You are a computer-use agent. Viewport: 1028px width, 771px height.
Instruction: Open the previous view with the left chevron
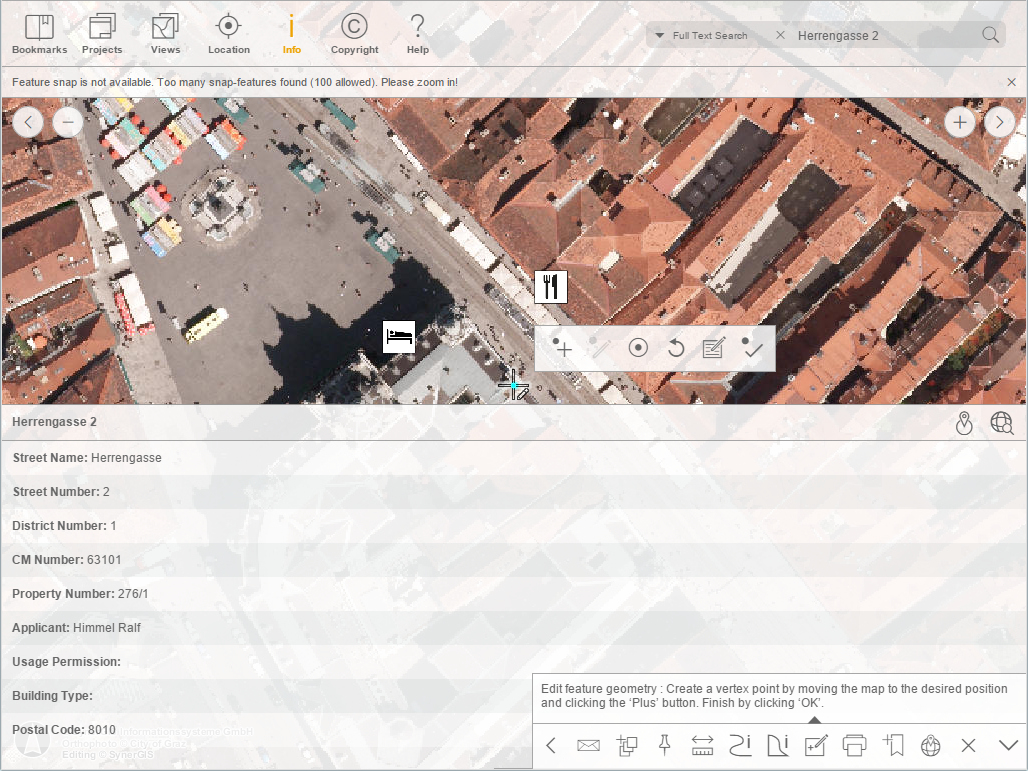coord(28,121)
